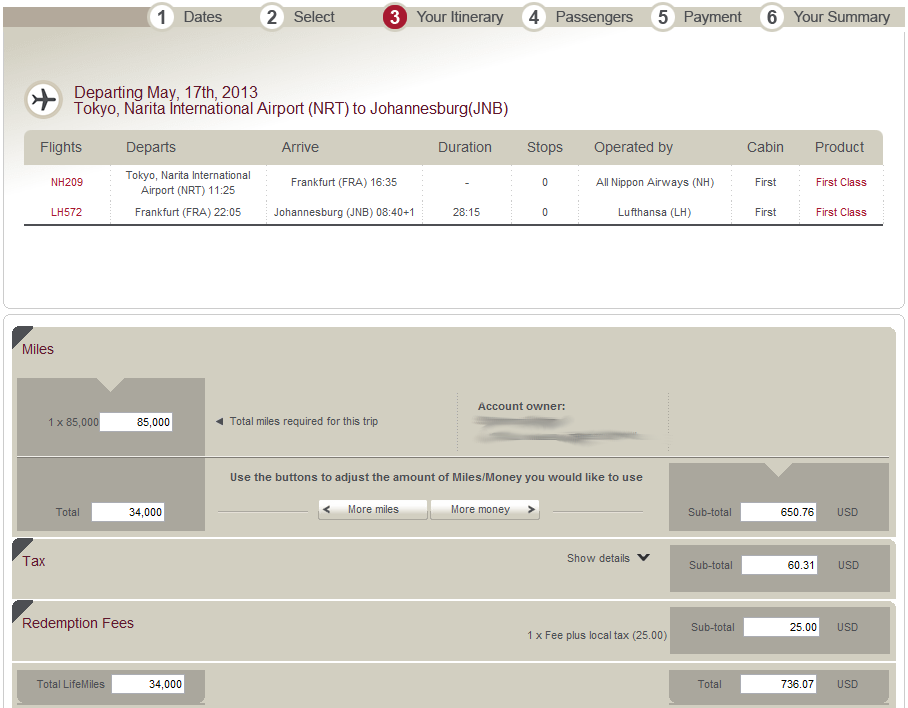
Task: Click the step 2 Select circle
Action: (272, 17)
